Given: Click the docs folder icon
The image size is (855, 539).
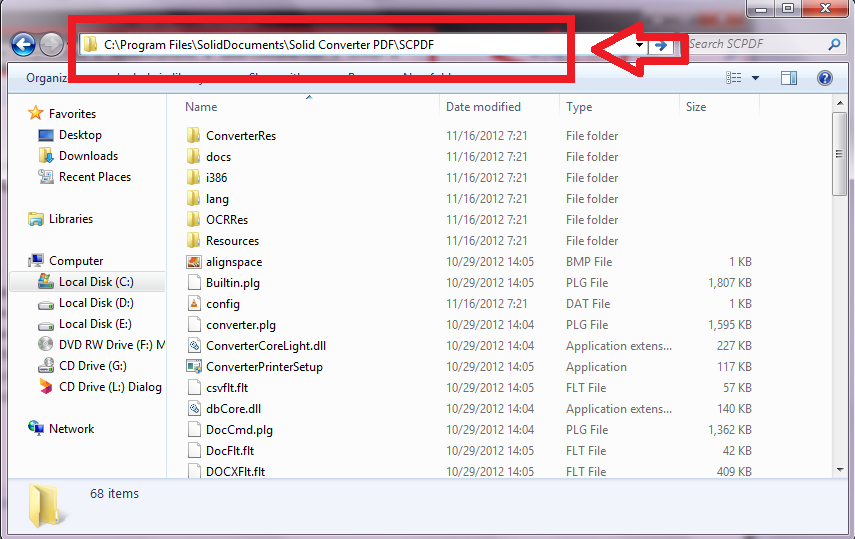Looking at the screenshot, I should coord(193,157).
